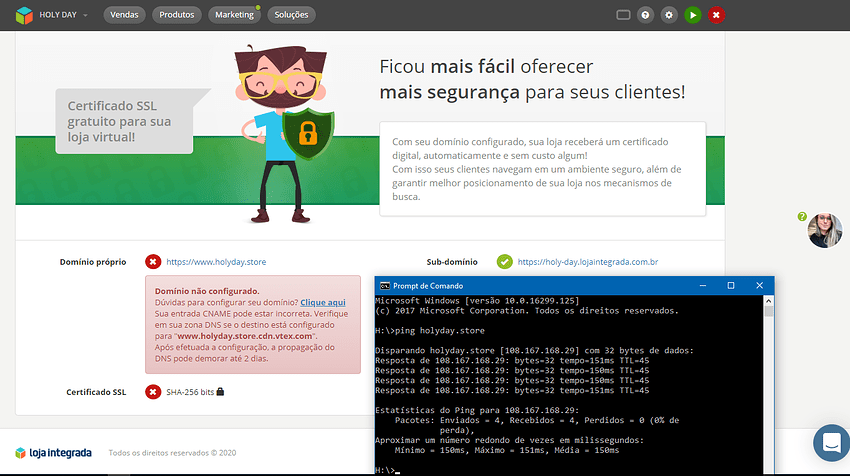Click the padlock icon beside SHA-256 bits
850x476 pixels.
pos(220,391)
